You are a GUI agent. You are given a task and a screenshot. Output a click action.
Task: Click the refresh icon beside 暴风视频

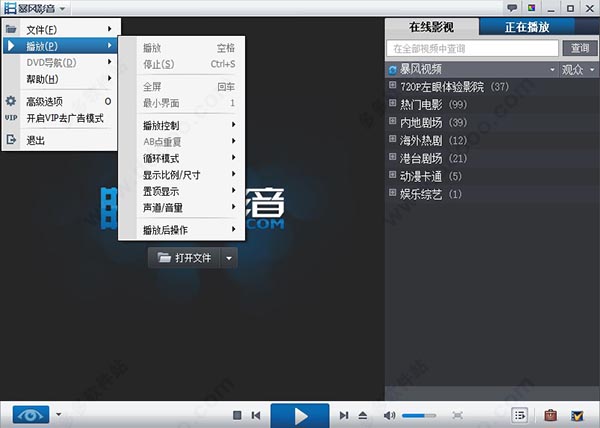[393, 70]
